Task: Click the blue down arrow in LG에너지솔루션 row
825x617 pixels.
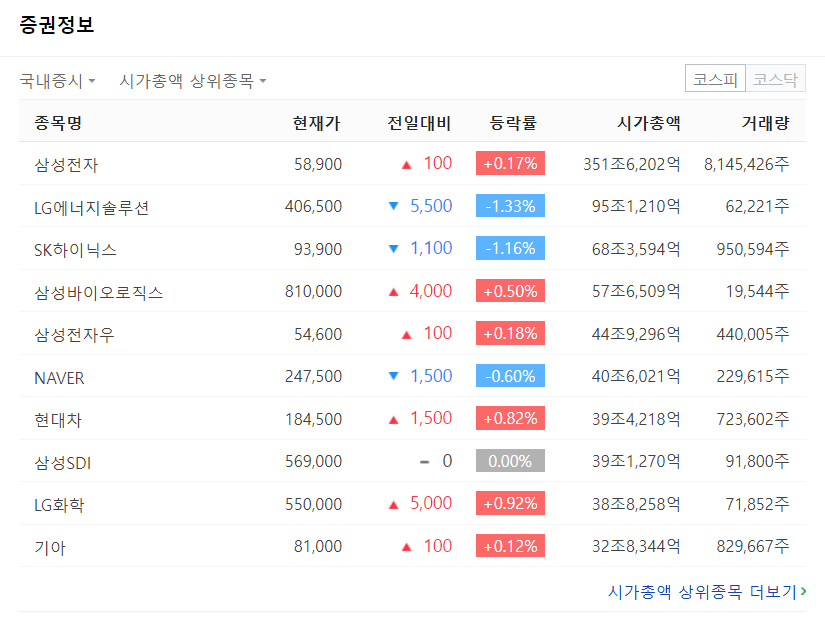Action: click(393, 206)
